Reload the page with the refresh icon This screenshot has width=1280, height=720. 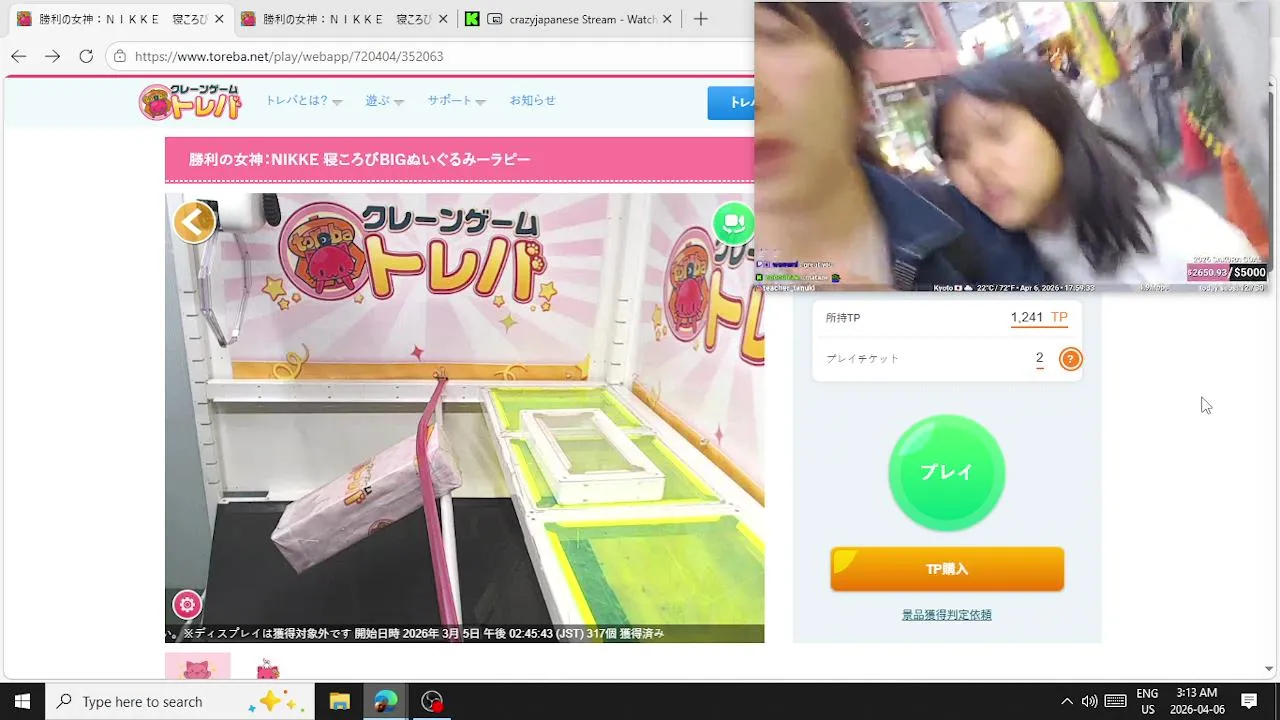click(86, 56)
